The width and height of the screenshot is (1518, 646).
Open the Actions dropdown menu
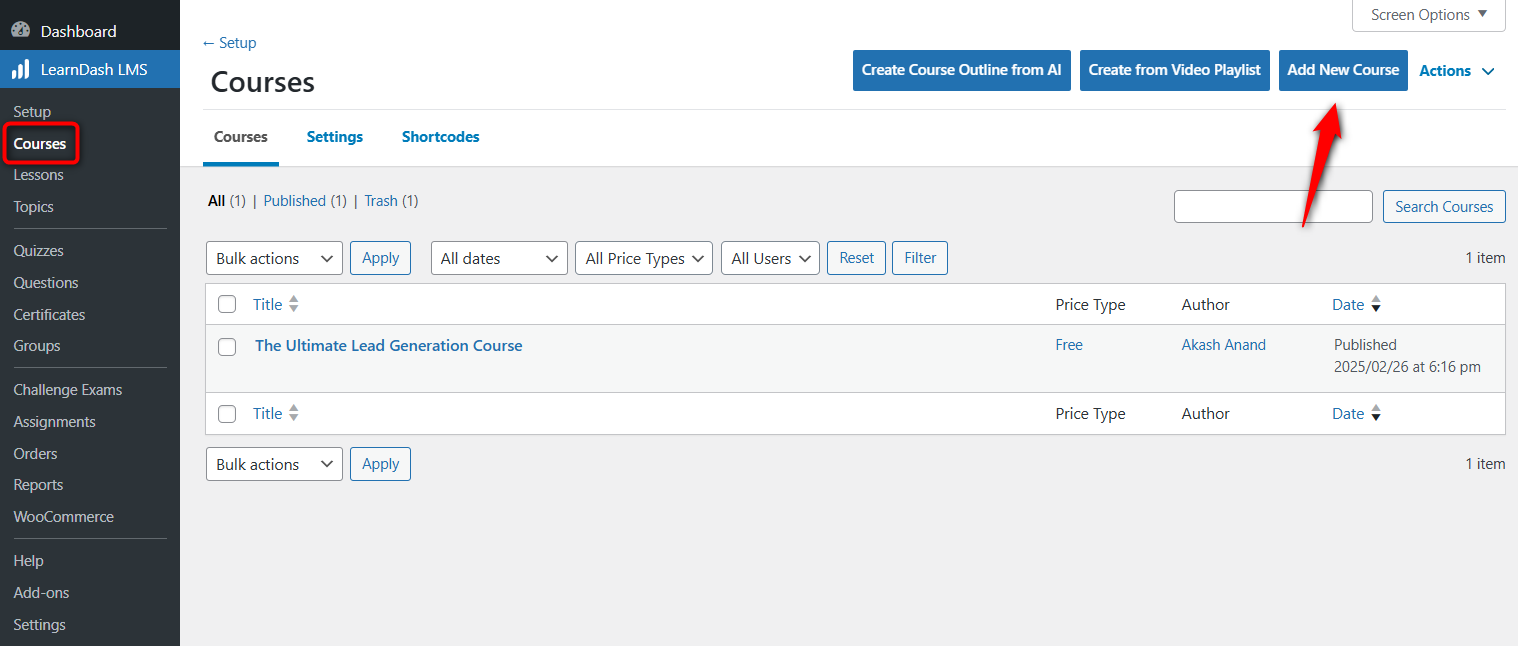pyautogui.click(x=1456, y=70)
